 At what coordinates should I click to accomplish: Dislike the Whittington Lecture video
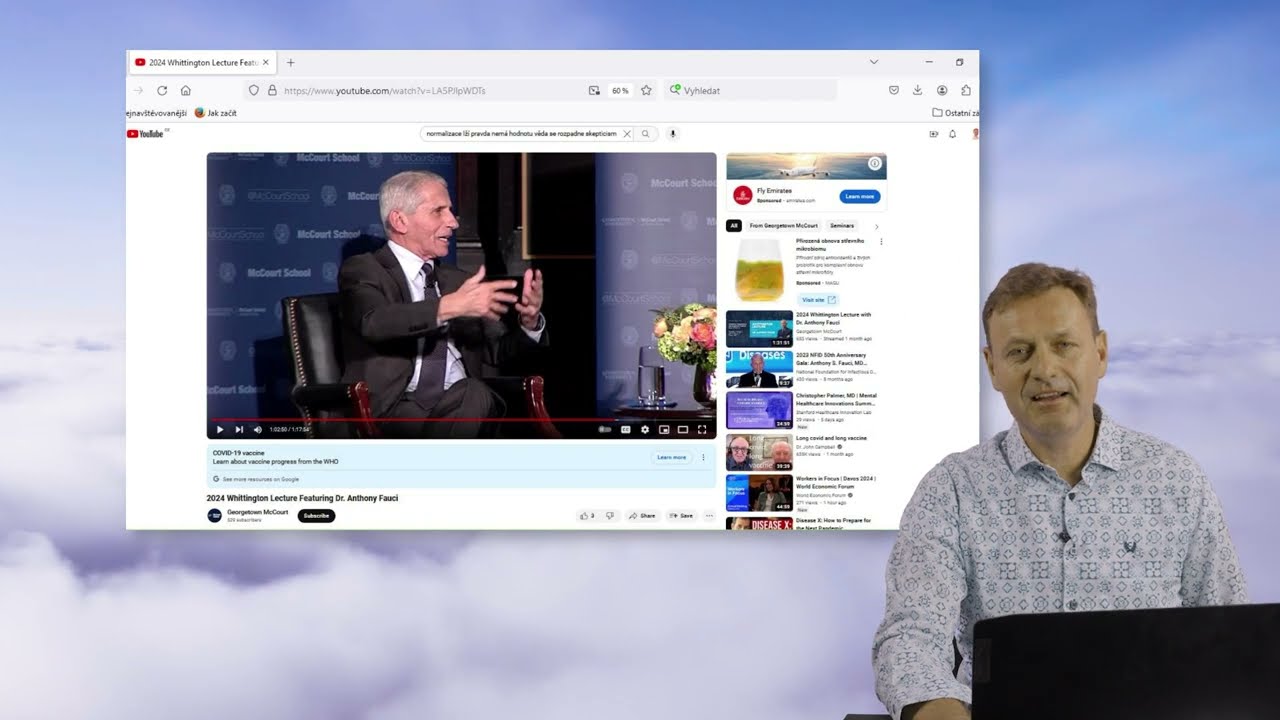[x=610, y=516]
